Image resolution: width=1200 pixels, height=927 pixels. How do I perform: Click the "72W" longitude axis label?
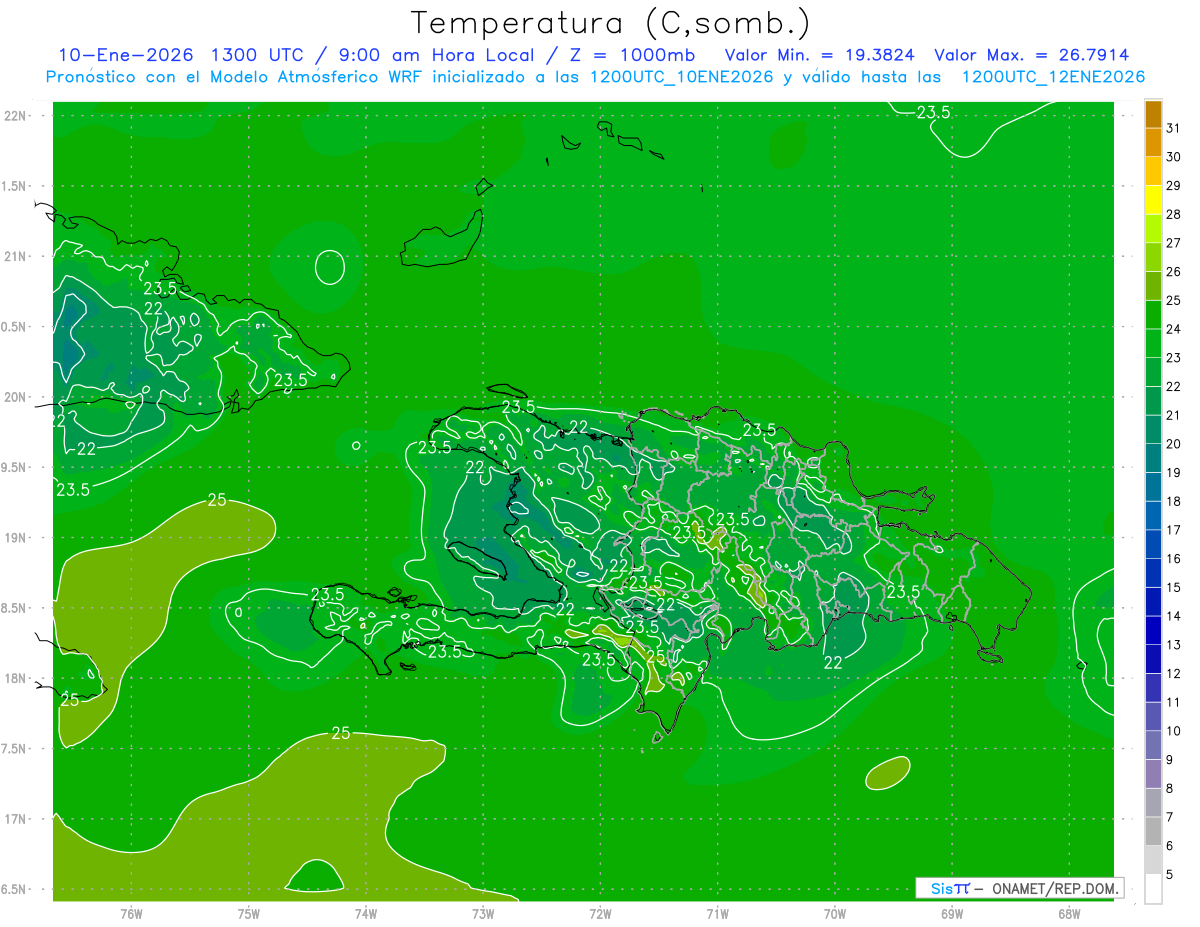[600, 914]
